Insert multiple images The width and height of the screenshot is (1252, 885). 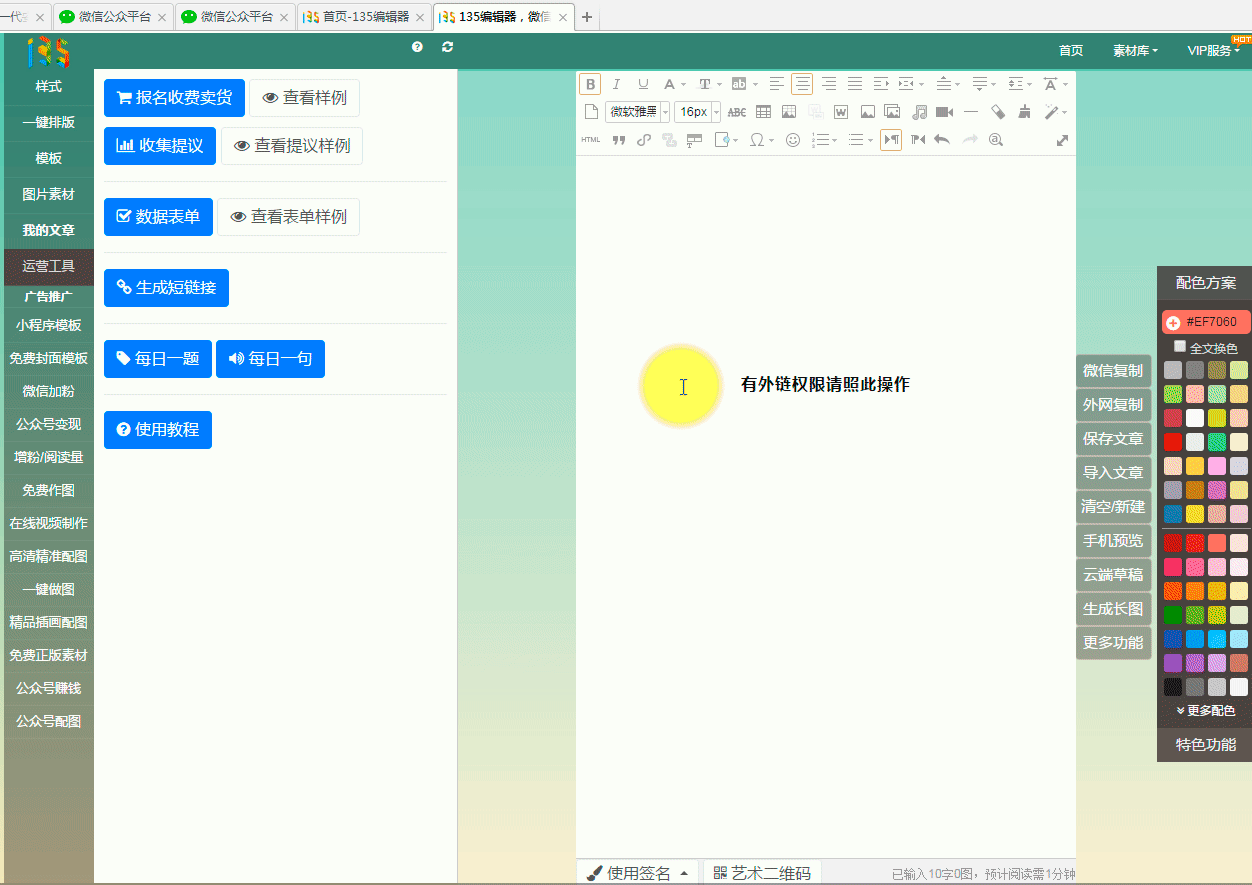[x=892, y=112]
